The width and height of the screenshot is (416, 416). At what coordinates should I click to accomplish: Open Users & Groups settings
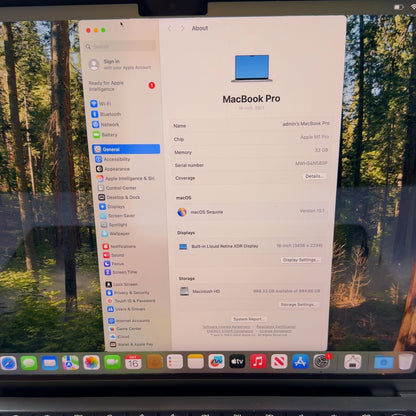(126, 309)
